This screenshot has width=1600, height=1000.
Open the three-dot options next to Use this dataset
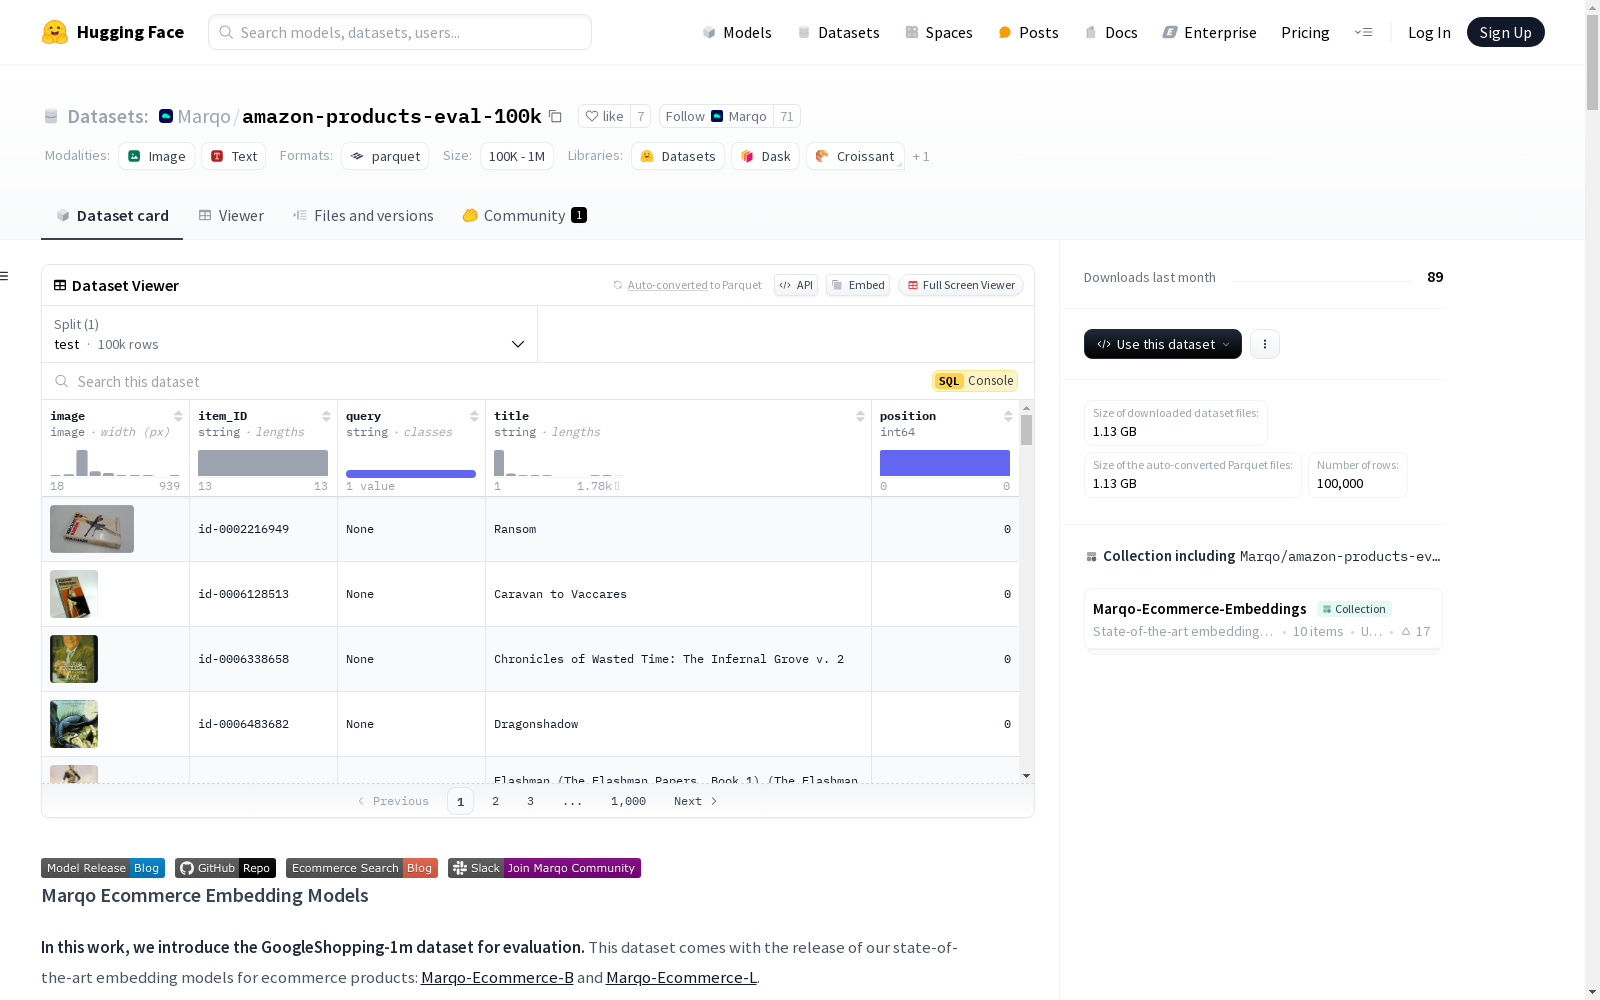pyautogui.click(x=1265, y=344)
